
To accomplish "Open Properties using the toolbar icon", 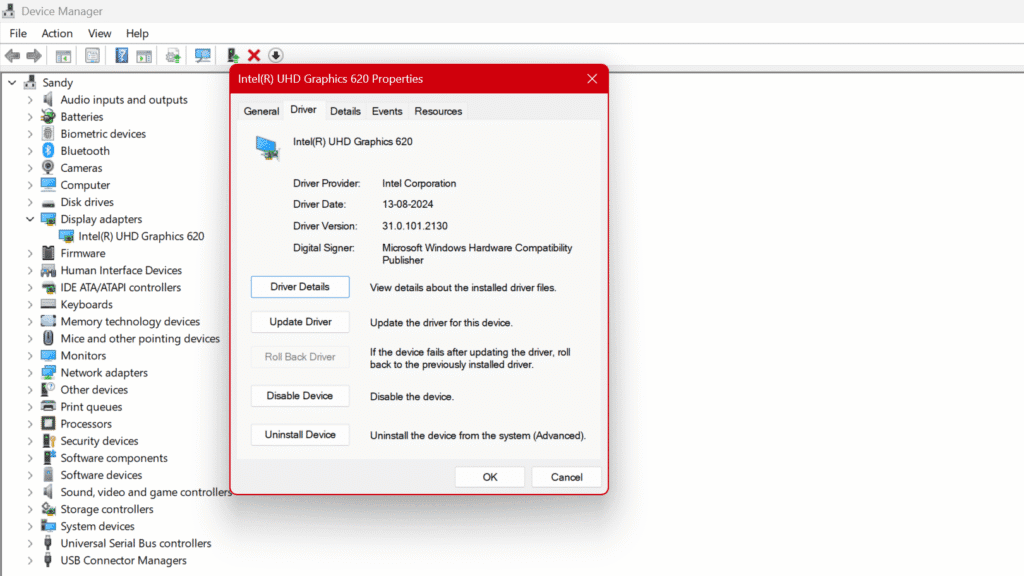I will tap(90, 55).
